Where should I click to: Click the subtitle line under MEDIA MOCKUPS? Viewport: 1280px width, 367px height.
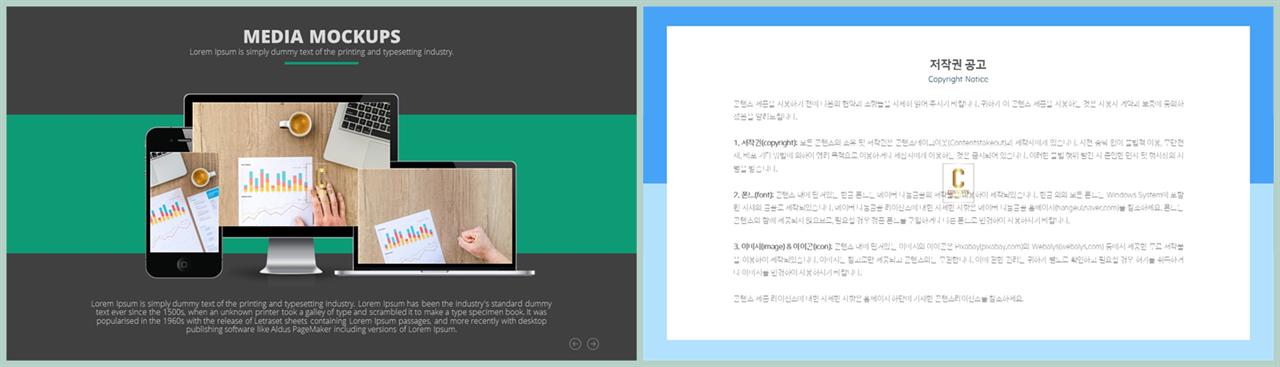pos(321,52)
